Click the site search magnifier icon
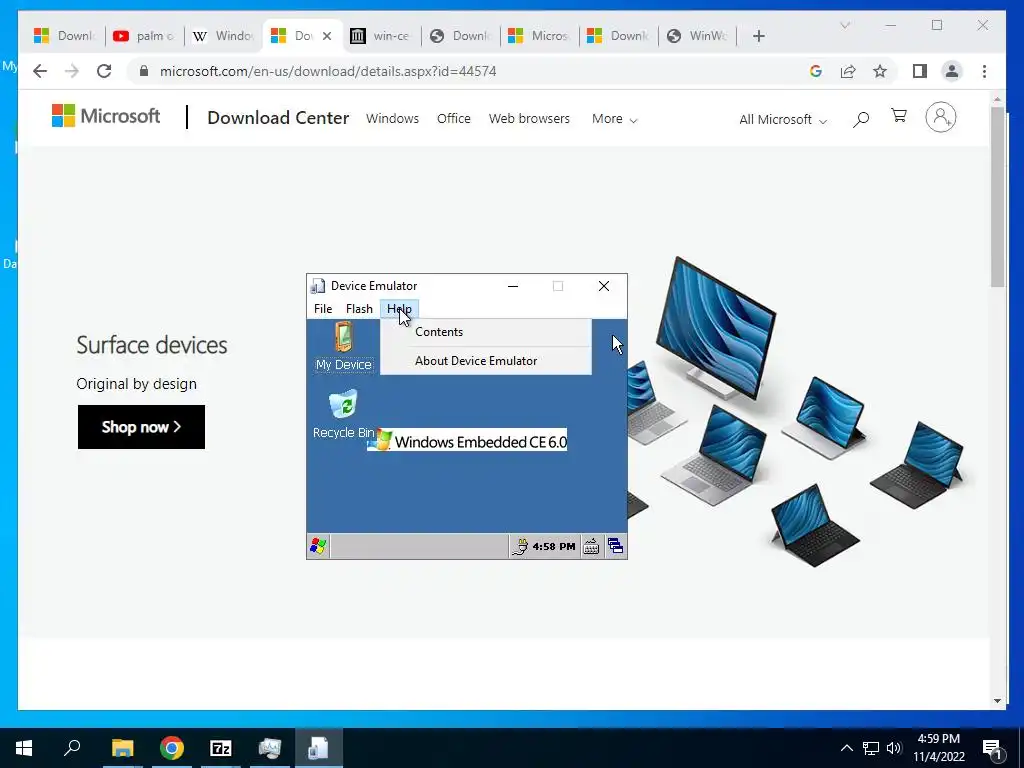This screenshot has height=768, width=1024. 861,119
